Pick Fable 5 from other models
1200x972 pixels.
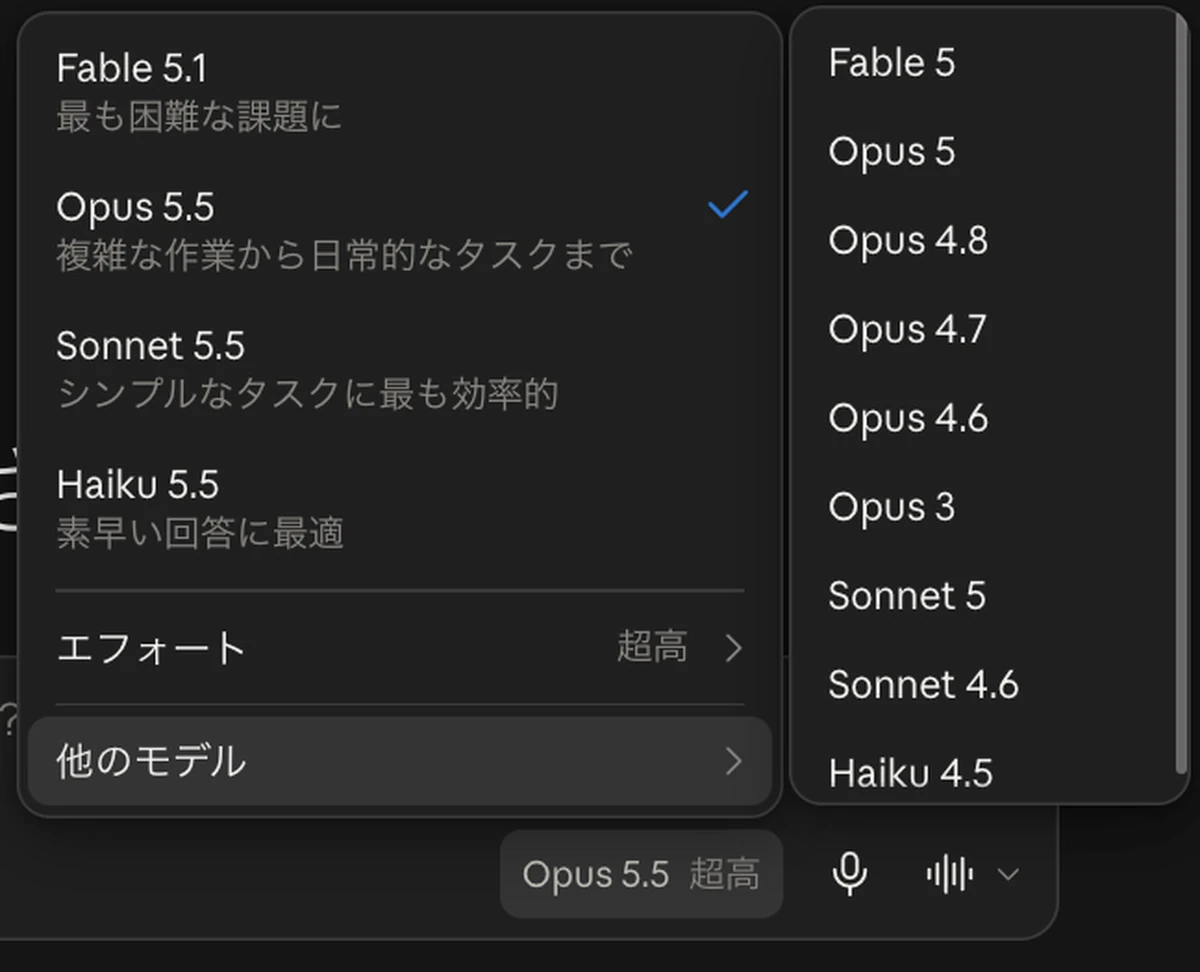coord(985,63)
